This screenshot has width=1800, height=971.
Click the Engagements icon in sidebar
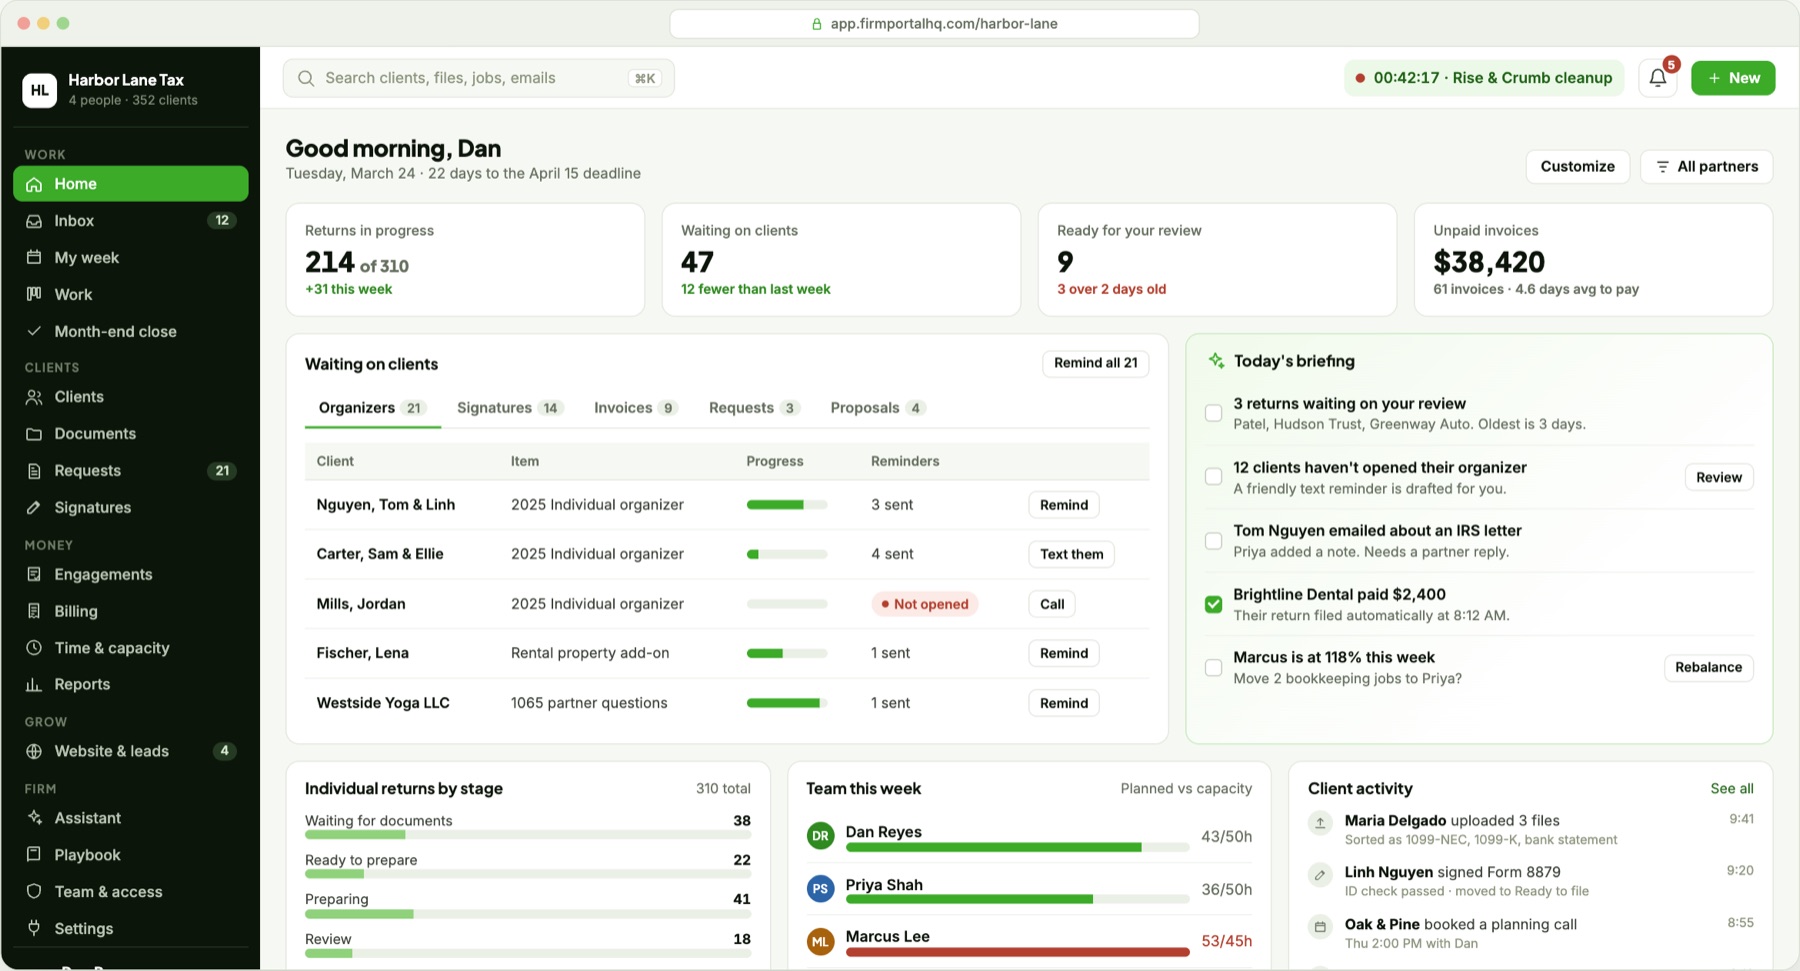(34, 574)
